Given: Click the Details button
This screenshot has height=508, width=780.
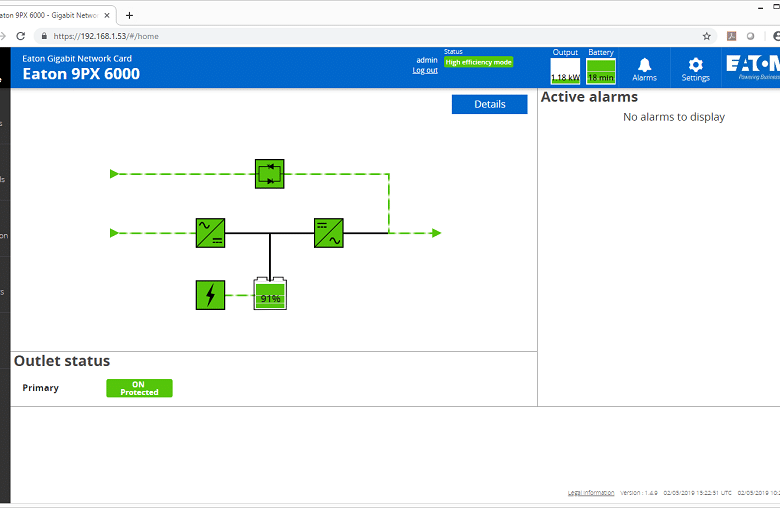Looking at the screenshot, I should pyautogui.click(x=489, y=104).
